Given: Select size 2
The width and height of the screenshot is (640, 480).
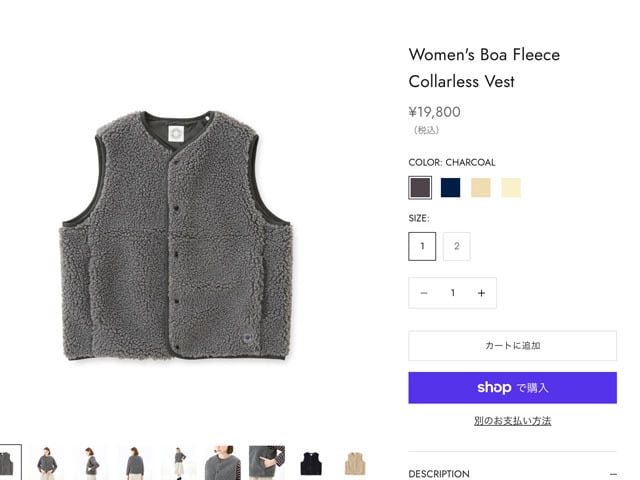Looking at the screenshot, I should coord(456,246).
